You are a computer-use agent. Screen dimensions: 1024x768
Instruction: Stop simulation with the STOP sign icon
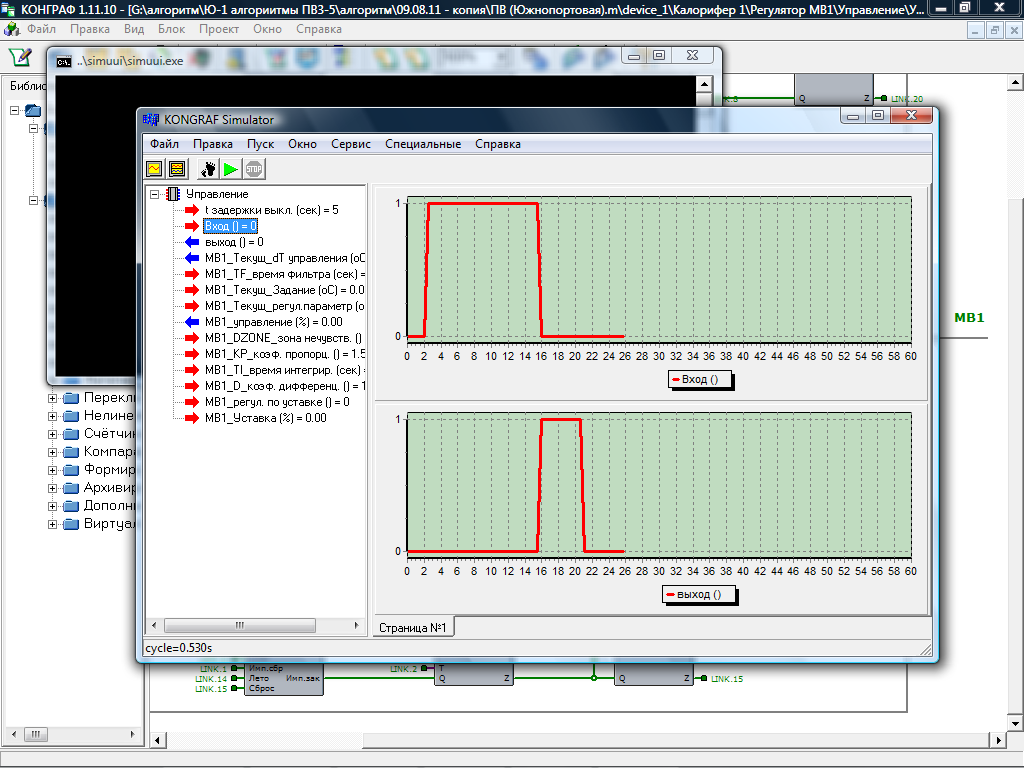(x=254, y=169)
